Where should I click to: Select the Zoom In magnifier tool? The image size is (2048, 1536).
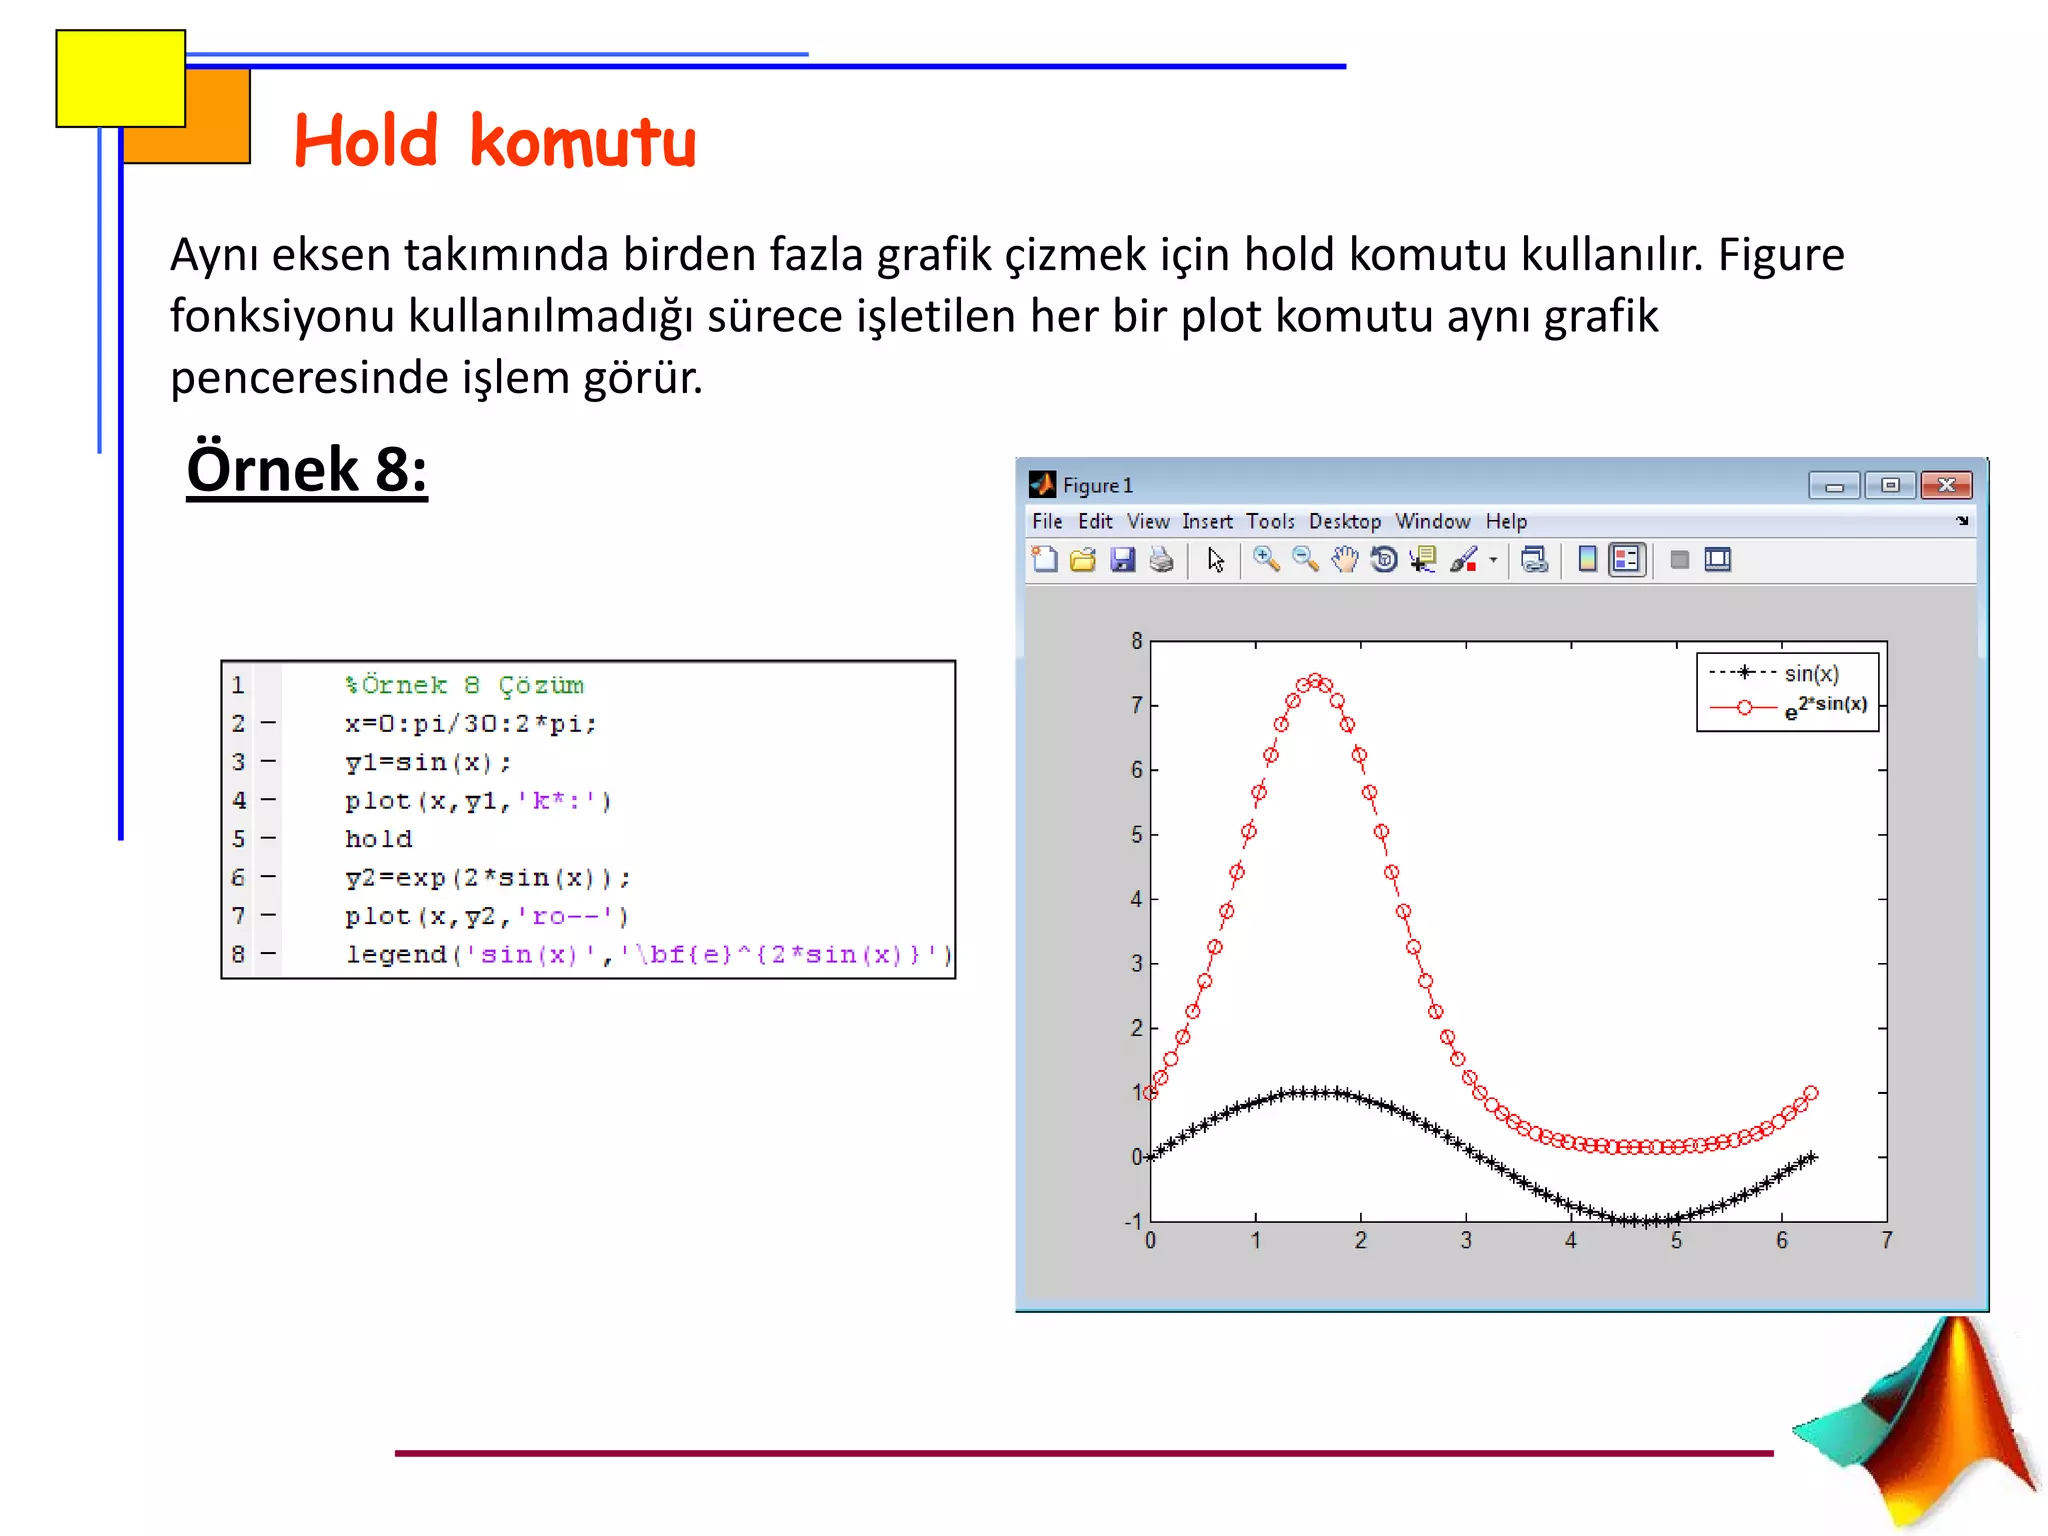pos(1267,560)
